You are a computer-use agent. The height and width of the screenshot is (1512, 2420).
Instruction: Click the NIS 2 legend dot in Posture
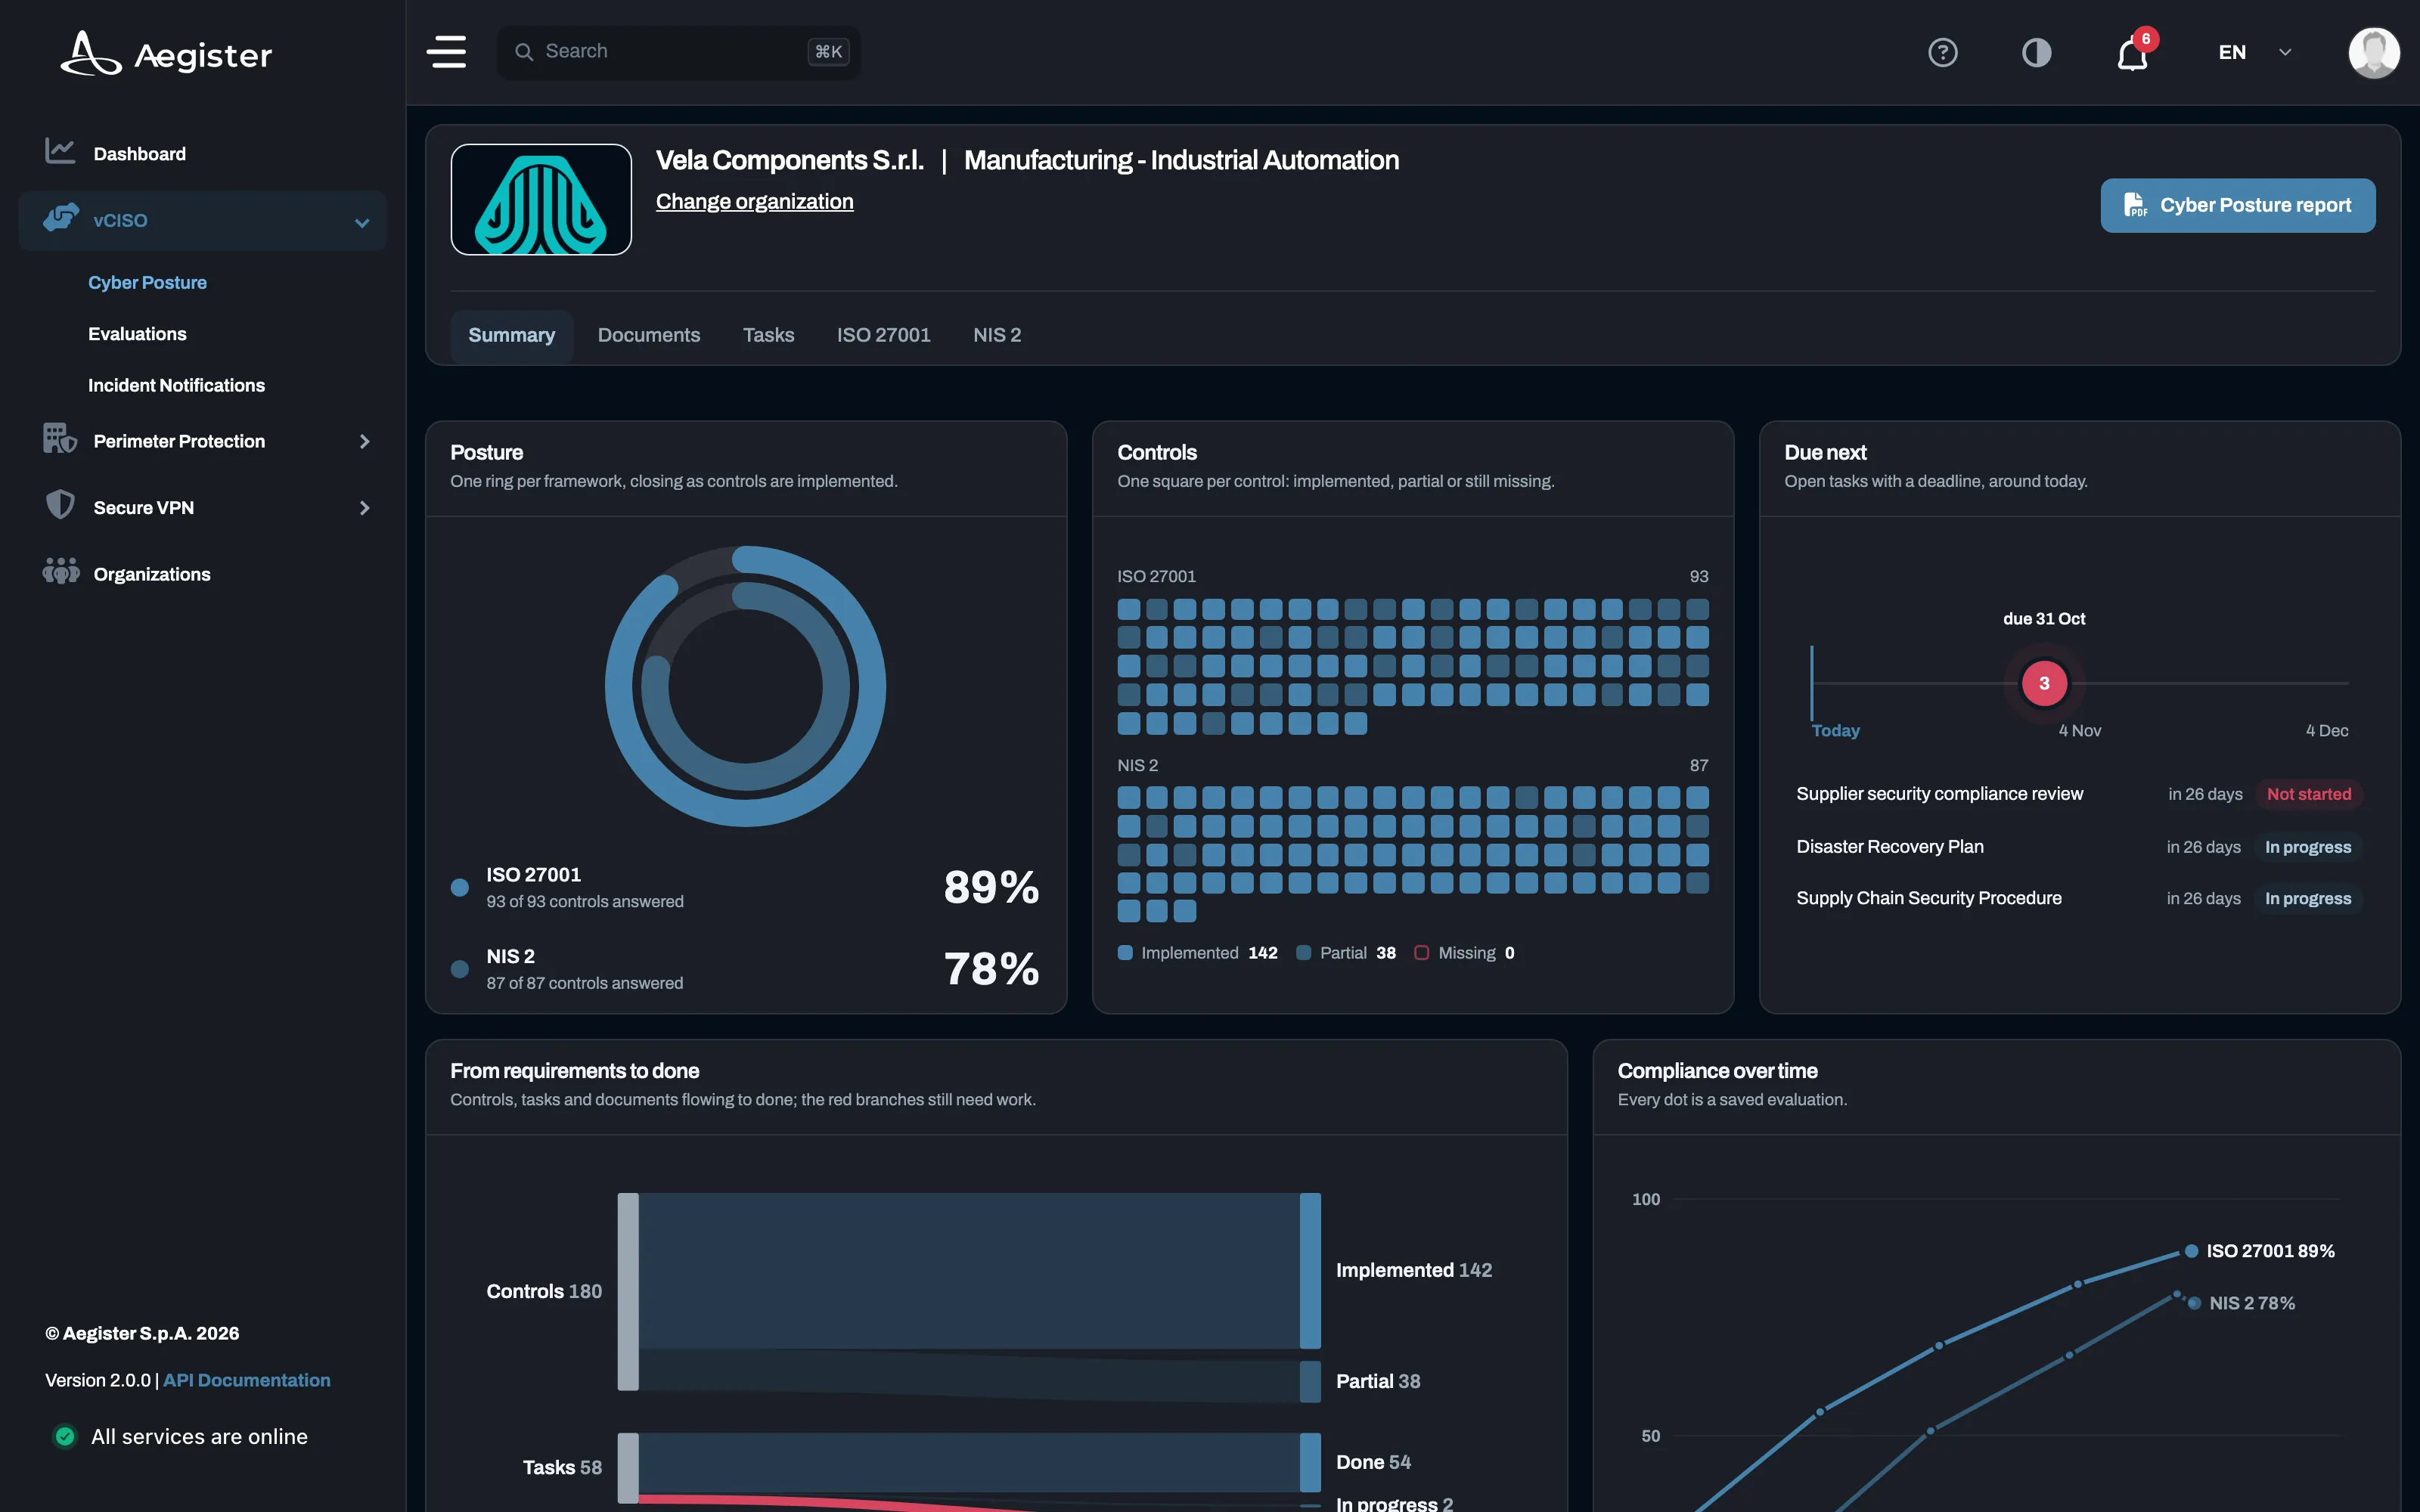tap(460, 969)
